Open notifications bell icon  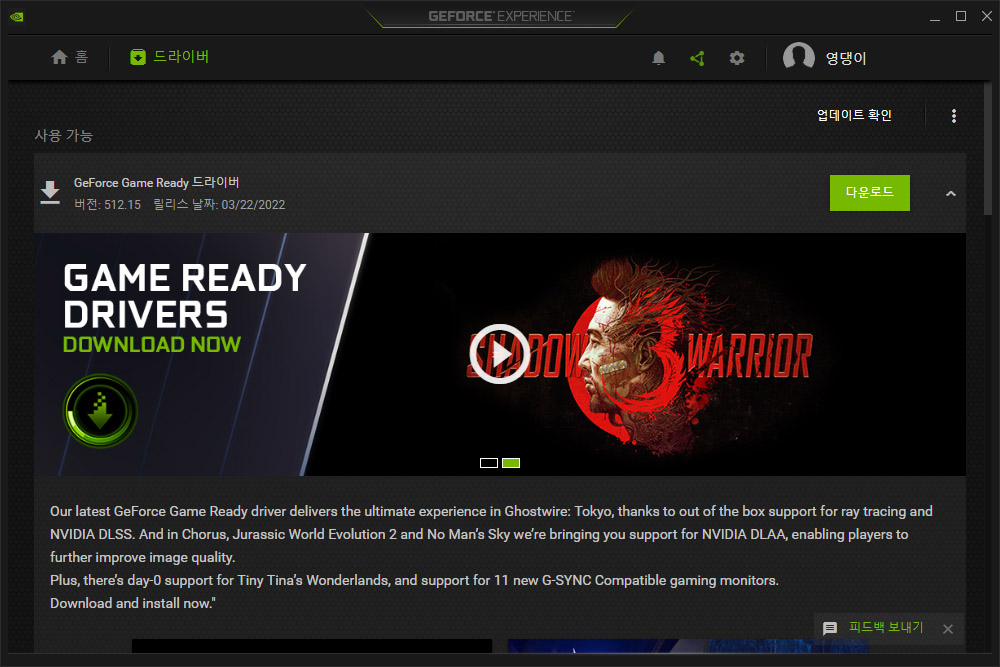(x=658, y=58)
